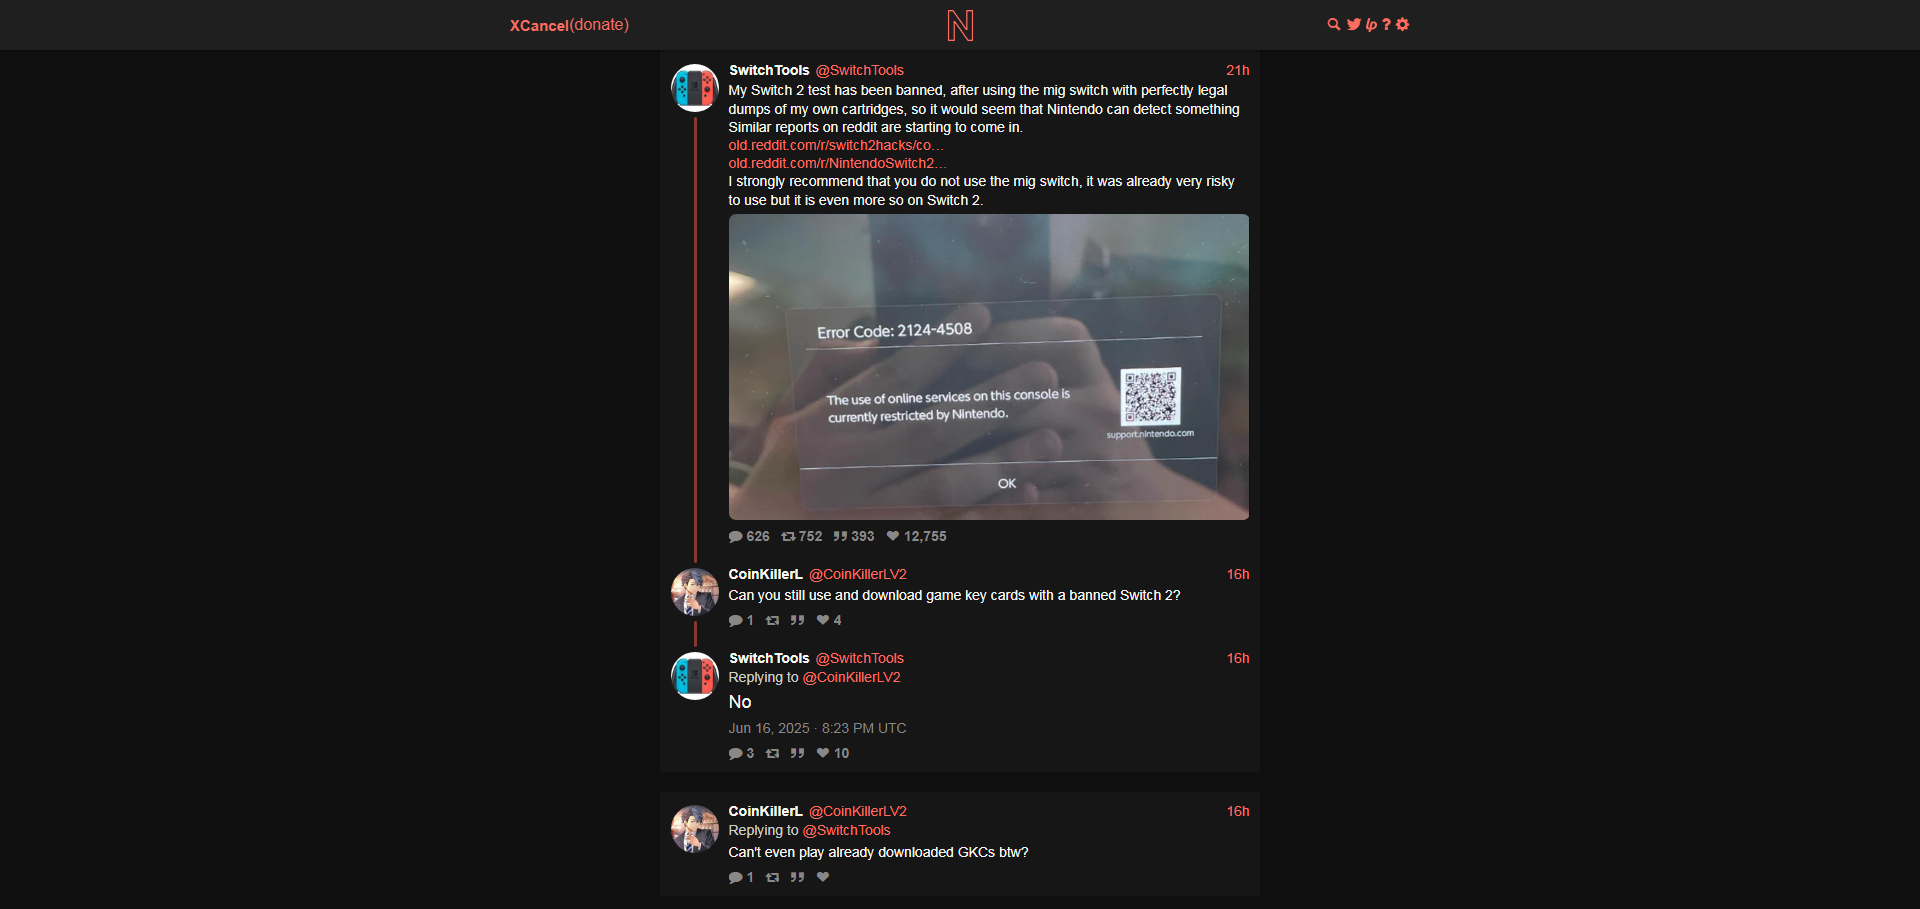Open the switch2hacks reddit link
The height and width of the screenshot is (909, 1920).
[x=835, y=145]
